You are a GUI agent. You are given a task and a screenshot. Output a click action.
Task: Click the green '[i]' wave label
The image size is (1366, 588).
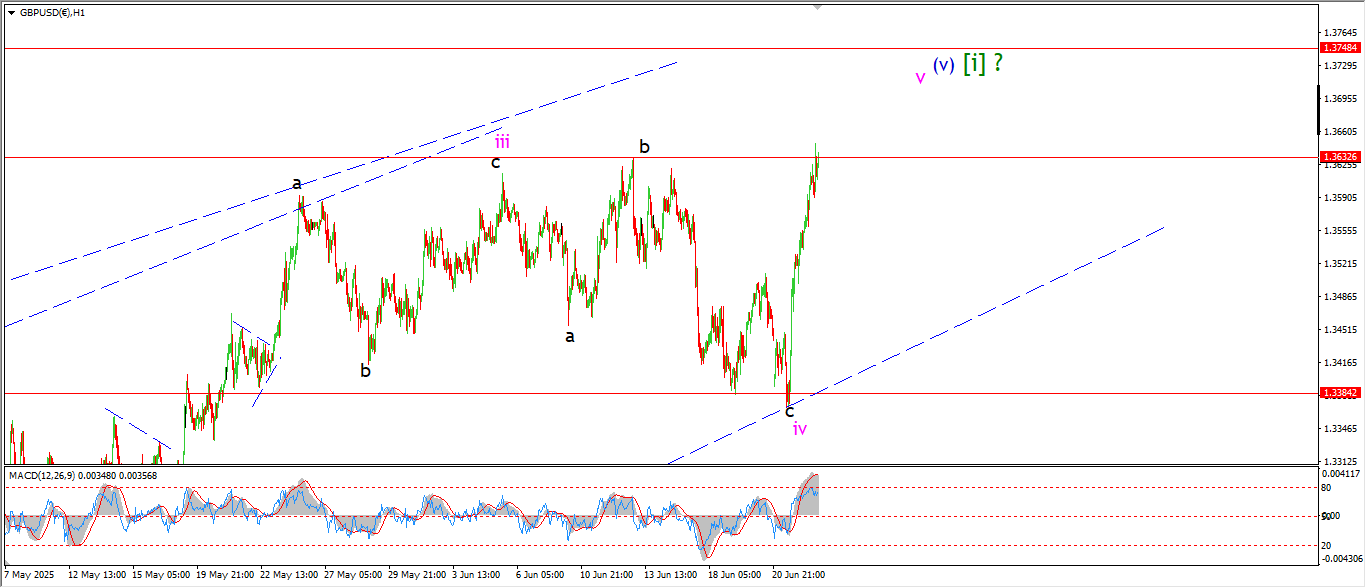(x=974, y=64)
